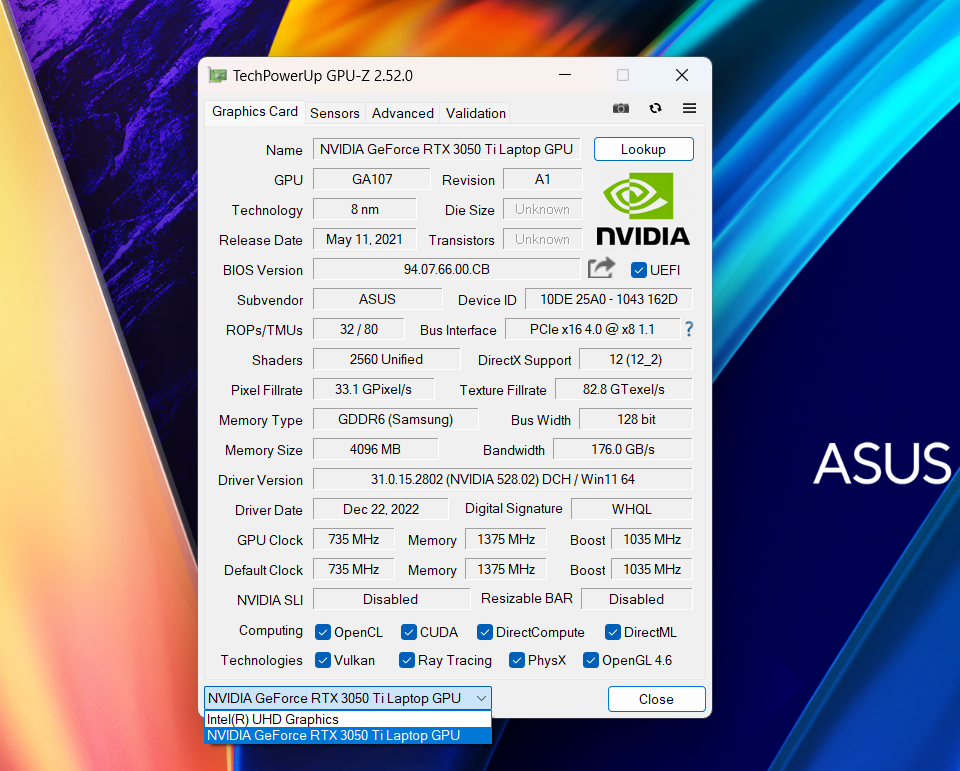Toggle the DirectCompute checkbox

(485, 632)
